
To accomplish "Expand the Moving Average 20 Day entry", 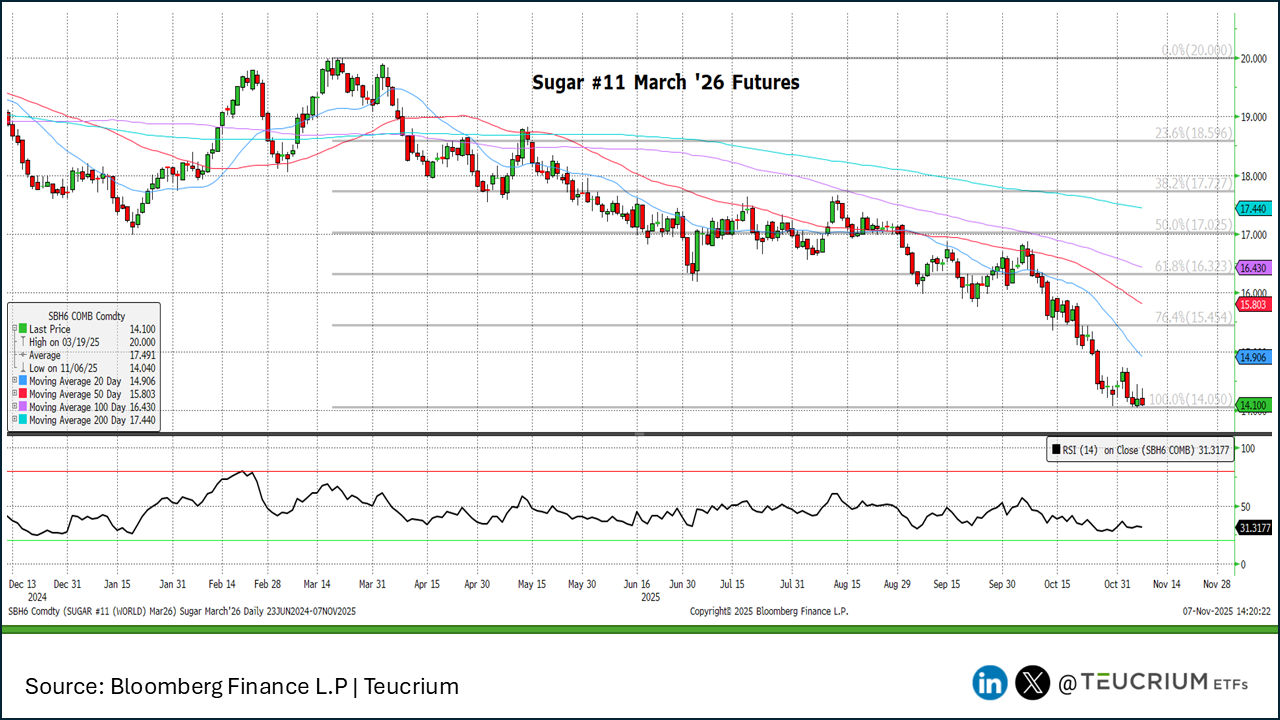I will (x=14, y=381).
